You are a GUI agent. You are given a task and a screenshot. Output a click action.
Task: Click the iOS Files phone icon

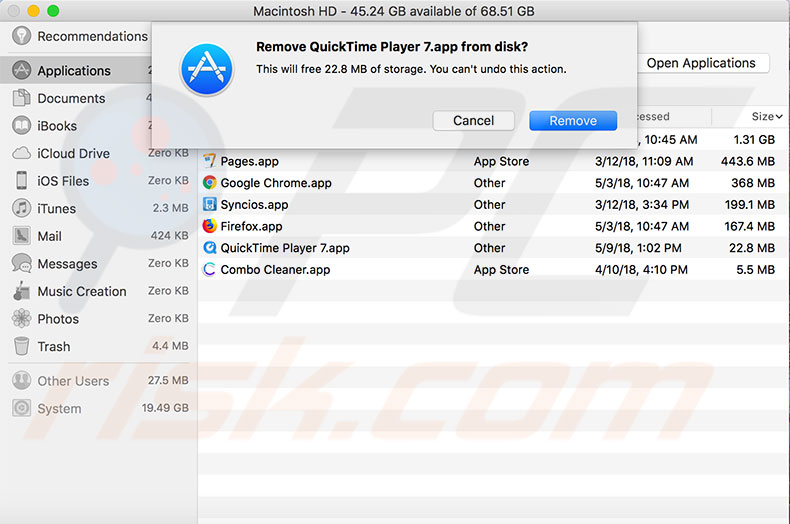[21, 180]
